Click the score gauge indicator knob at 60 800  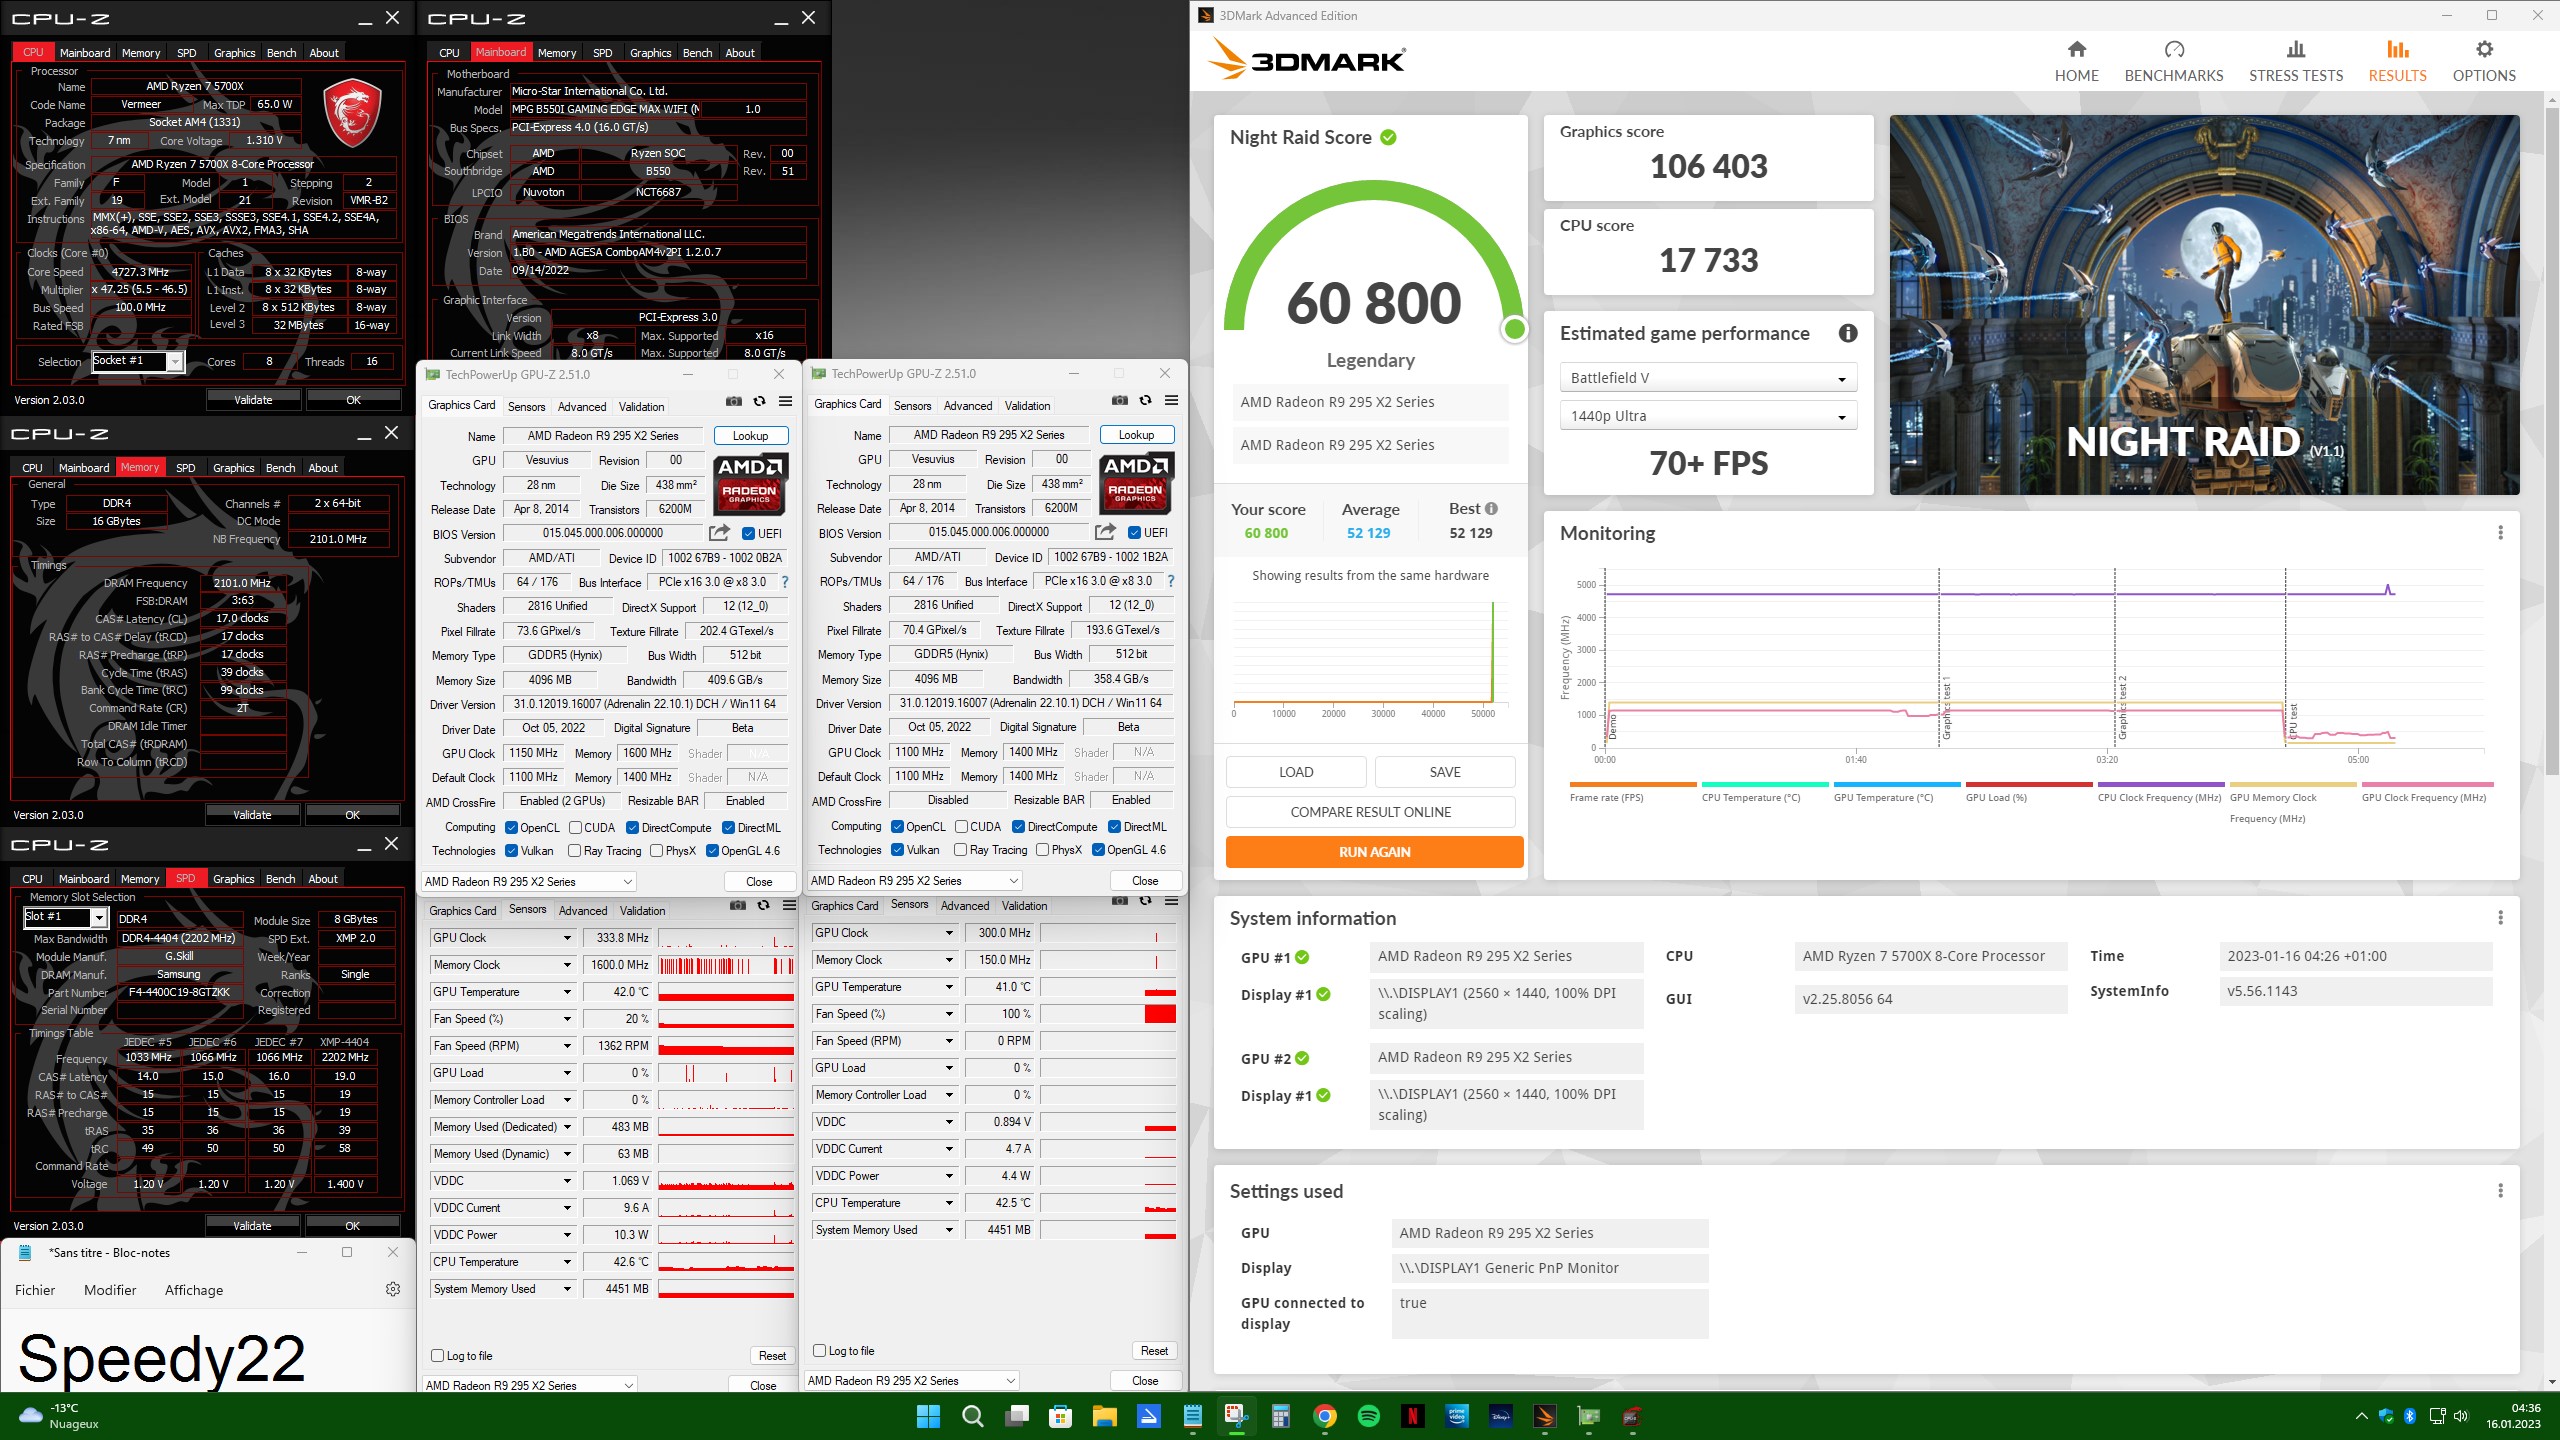(x=1514, y=329)
